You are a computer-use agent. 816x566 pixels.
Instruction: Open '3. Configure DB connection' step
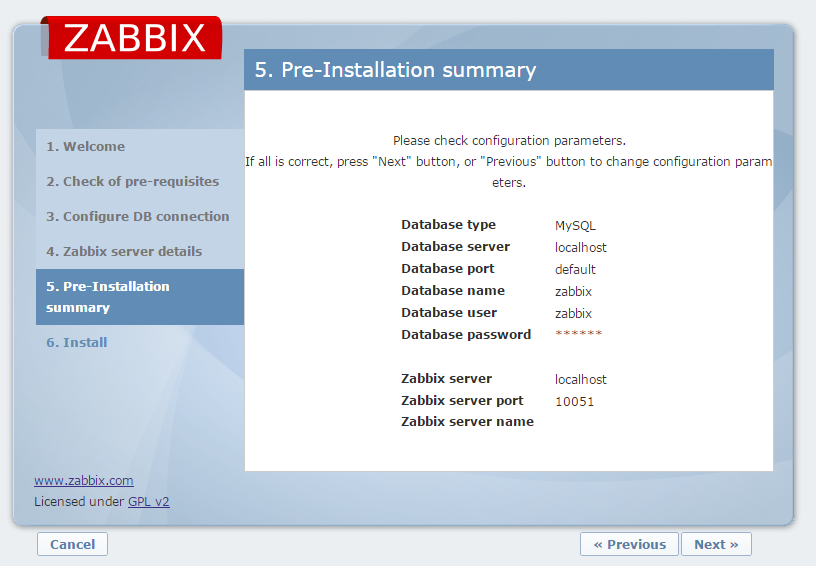tap(138, 216)
